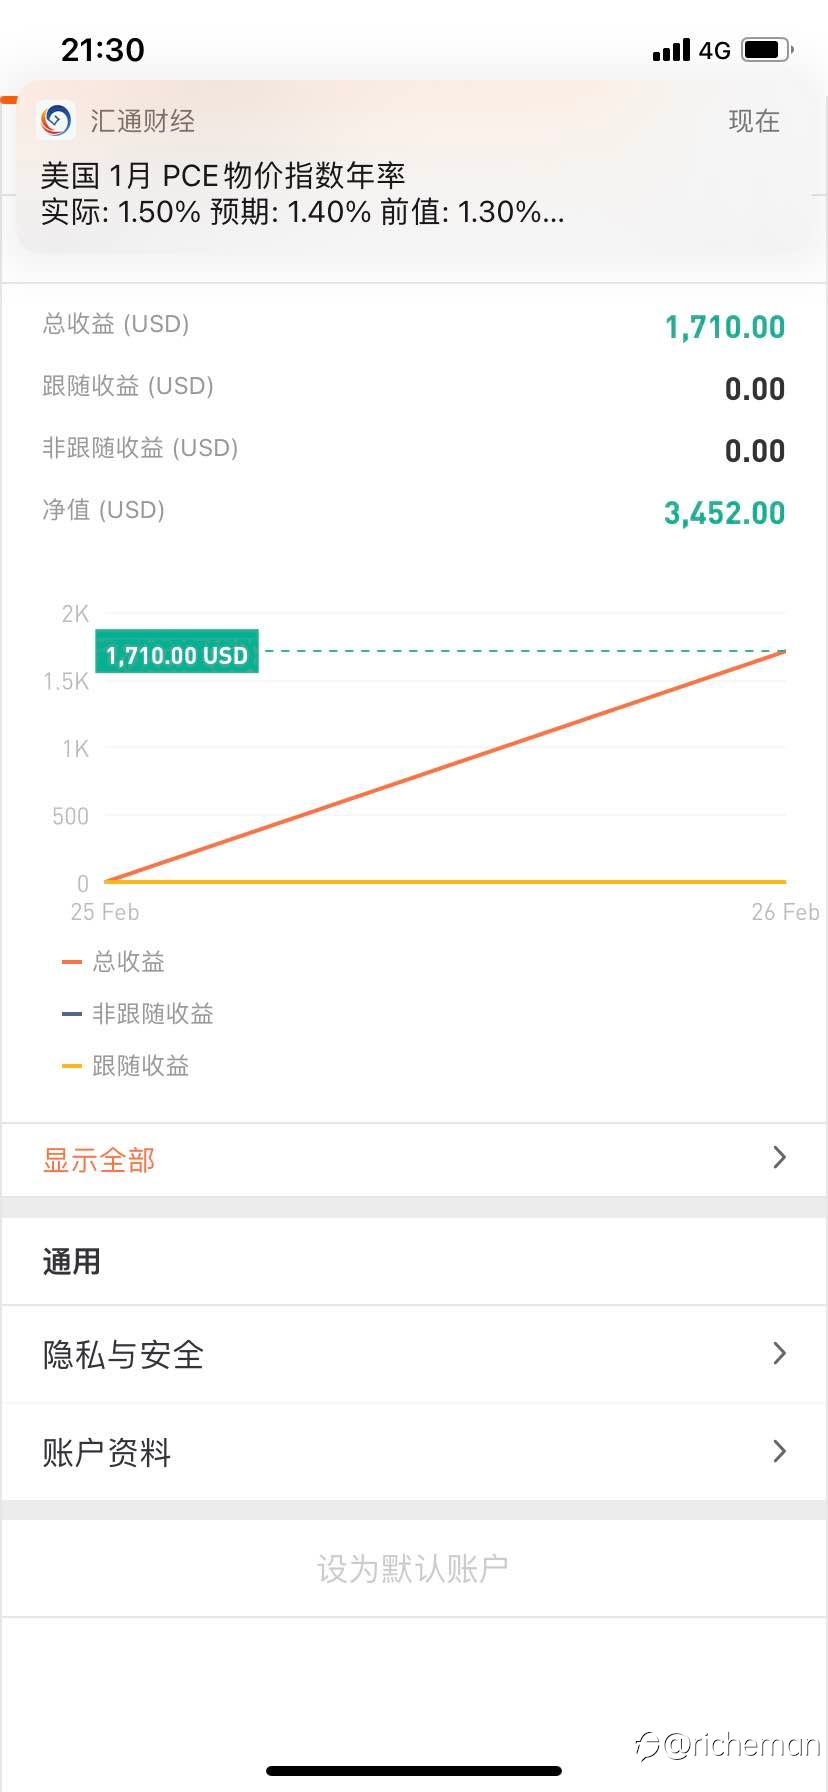Tap the cellular signal bars icon
Image resolution: width=828 pixels, height=1792 pixels.
point(671,50)
